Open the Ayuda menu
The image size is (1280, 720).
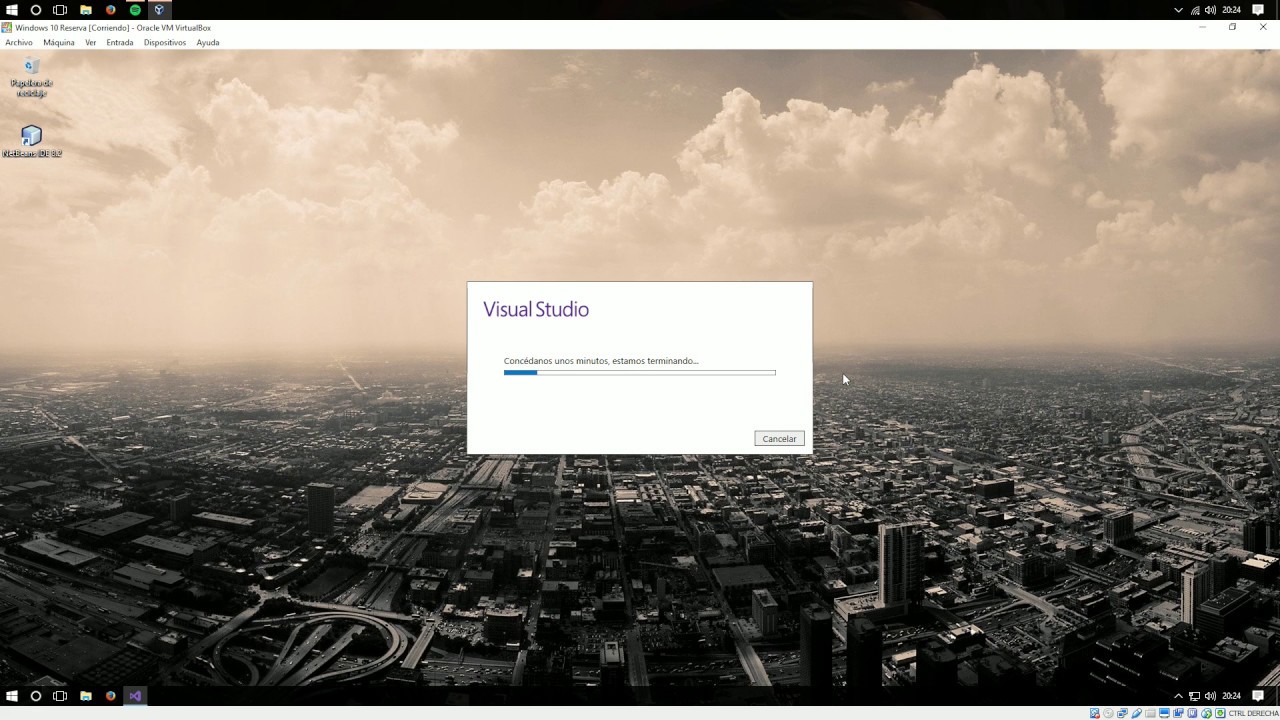pos(208,43)
